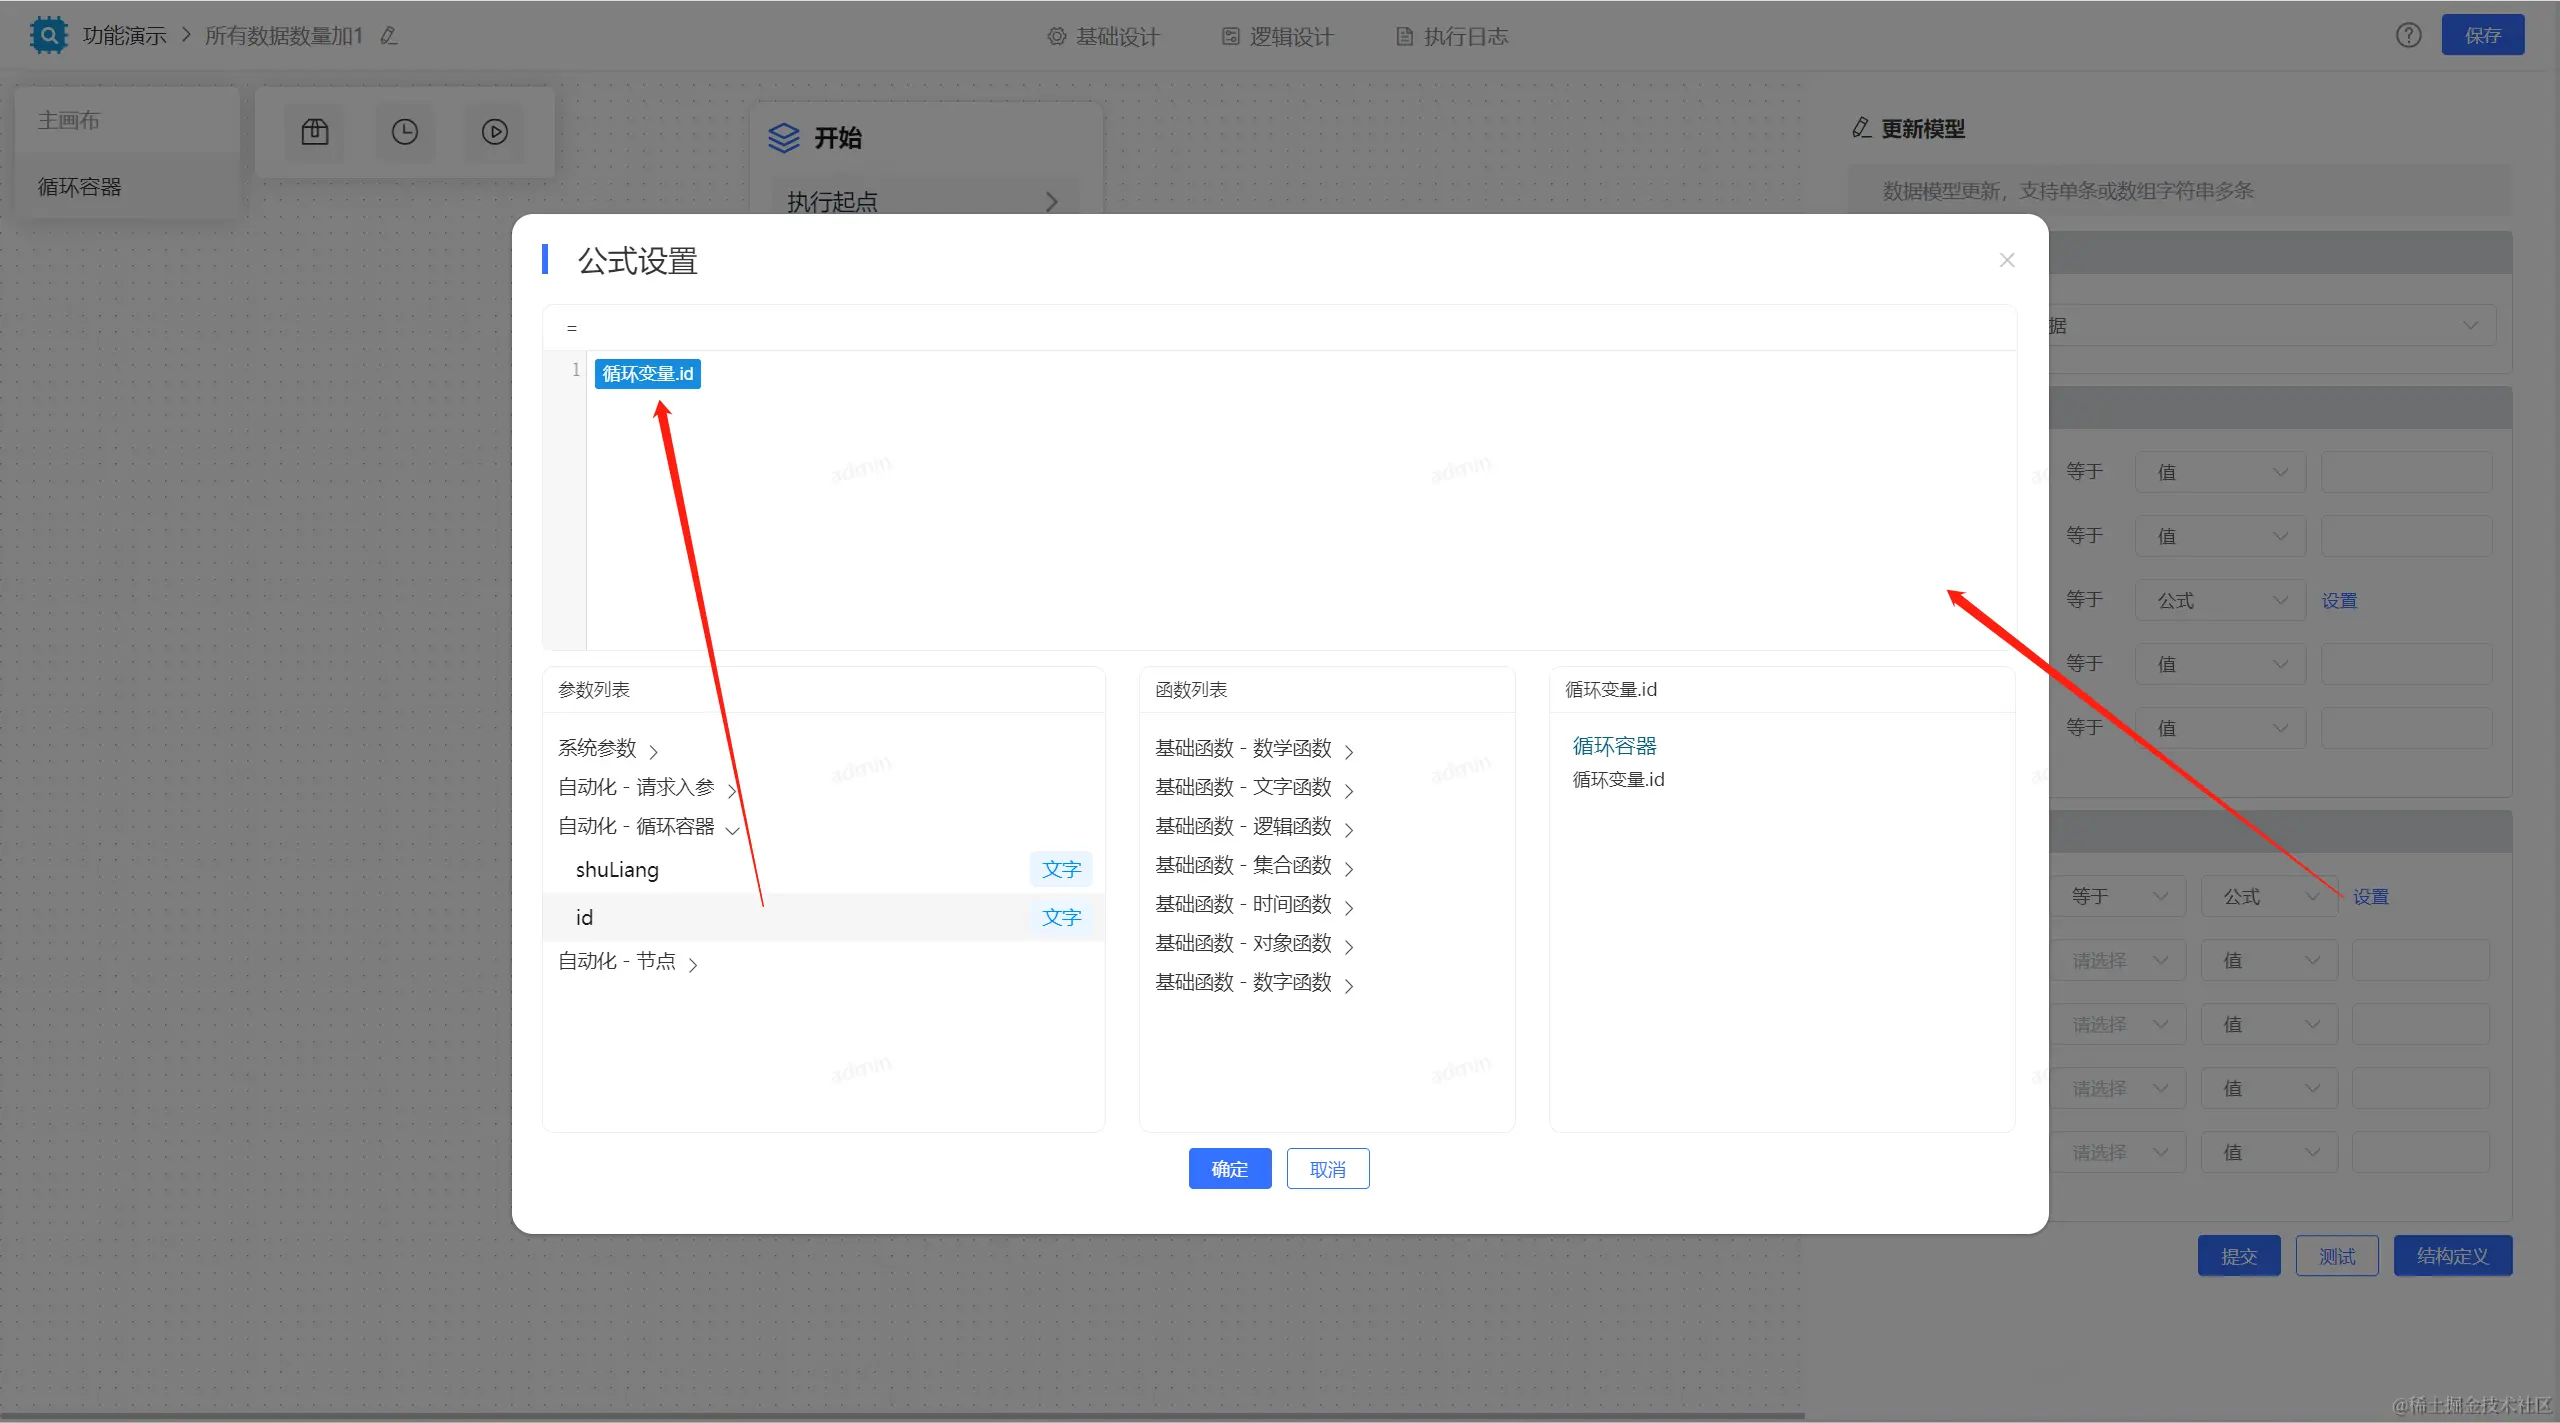The width and height of the screenshot is (2560, 1423).
Task: Click the layers icon beside 开始
Action: point(784,137)
